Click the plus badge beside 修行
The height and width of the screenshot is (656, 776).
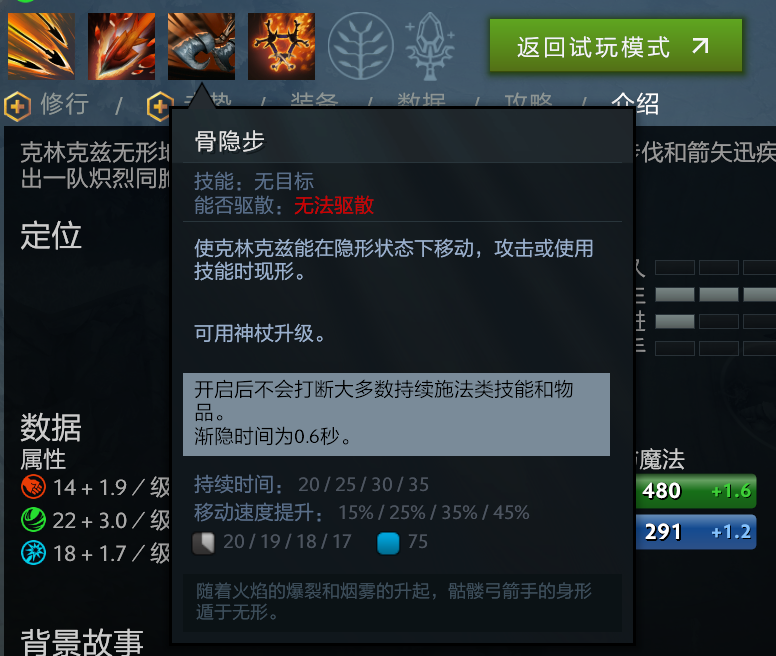pyautogui.click(x=17, y=106)
